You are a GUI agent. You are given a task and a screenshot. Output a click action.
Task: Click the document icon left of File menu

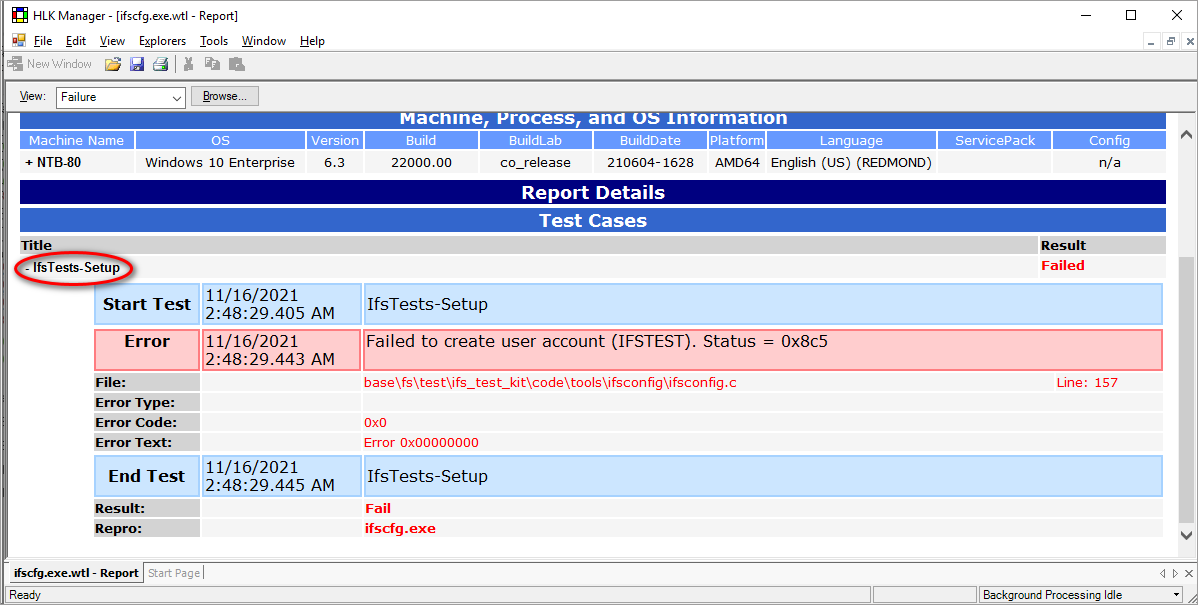(x=18, y=41)
